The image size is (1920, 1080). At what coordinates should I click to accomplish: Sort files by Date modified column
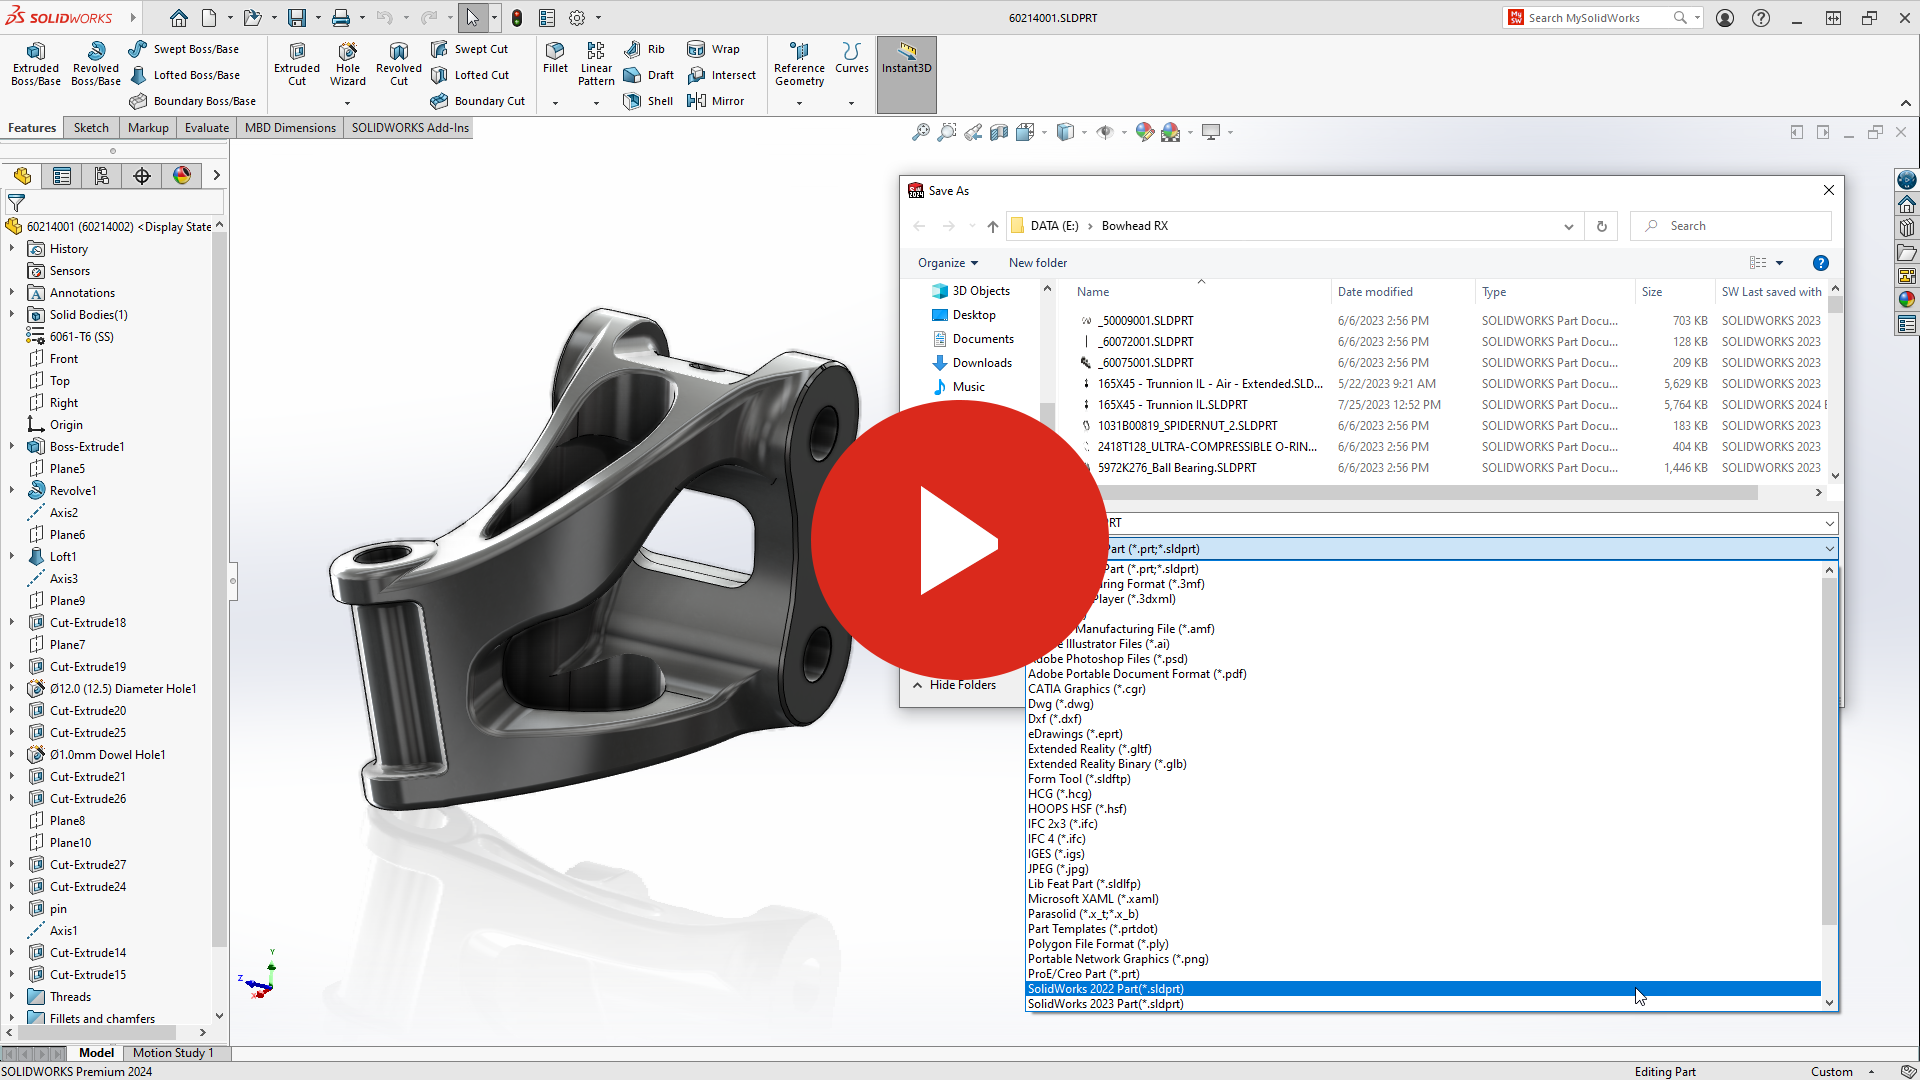click(x=1375, y=292)
